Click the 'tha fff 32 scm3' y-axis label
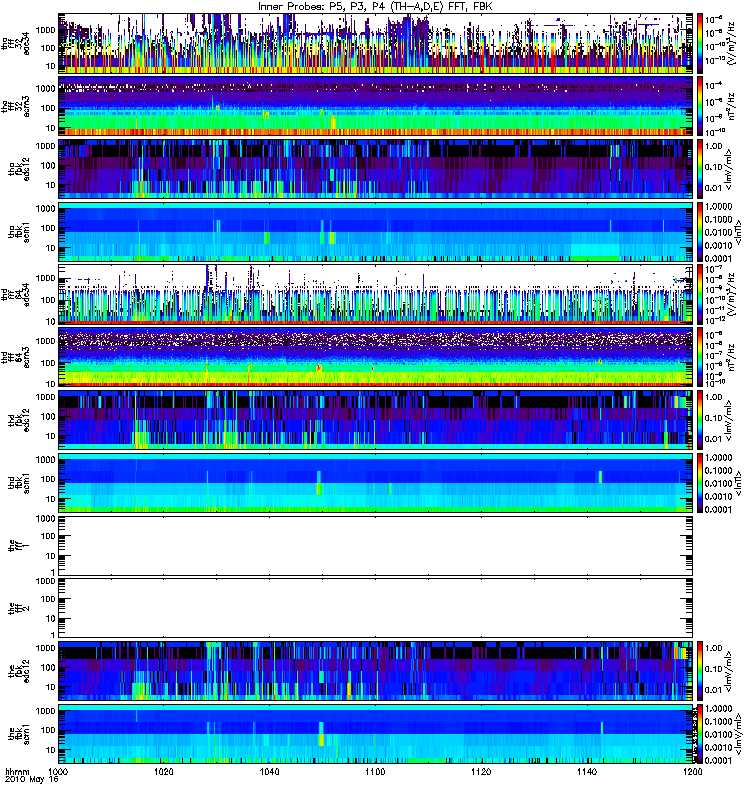750x800 pixels. [15, 107]
